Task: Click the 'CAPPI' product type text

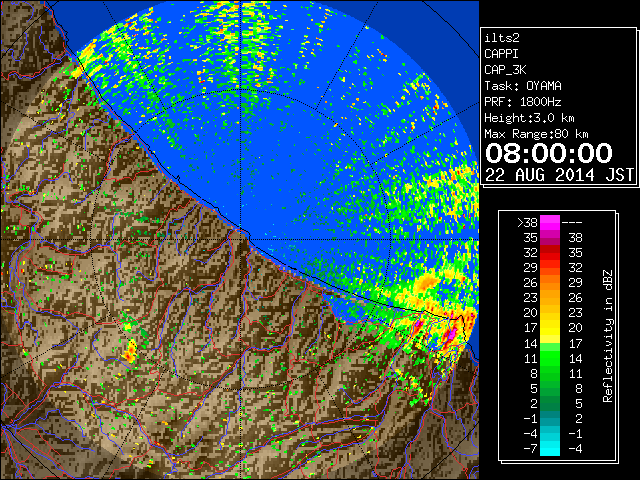Action: [501, 54]
